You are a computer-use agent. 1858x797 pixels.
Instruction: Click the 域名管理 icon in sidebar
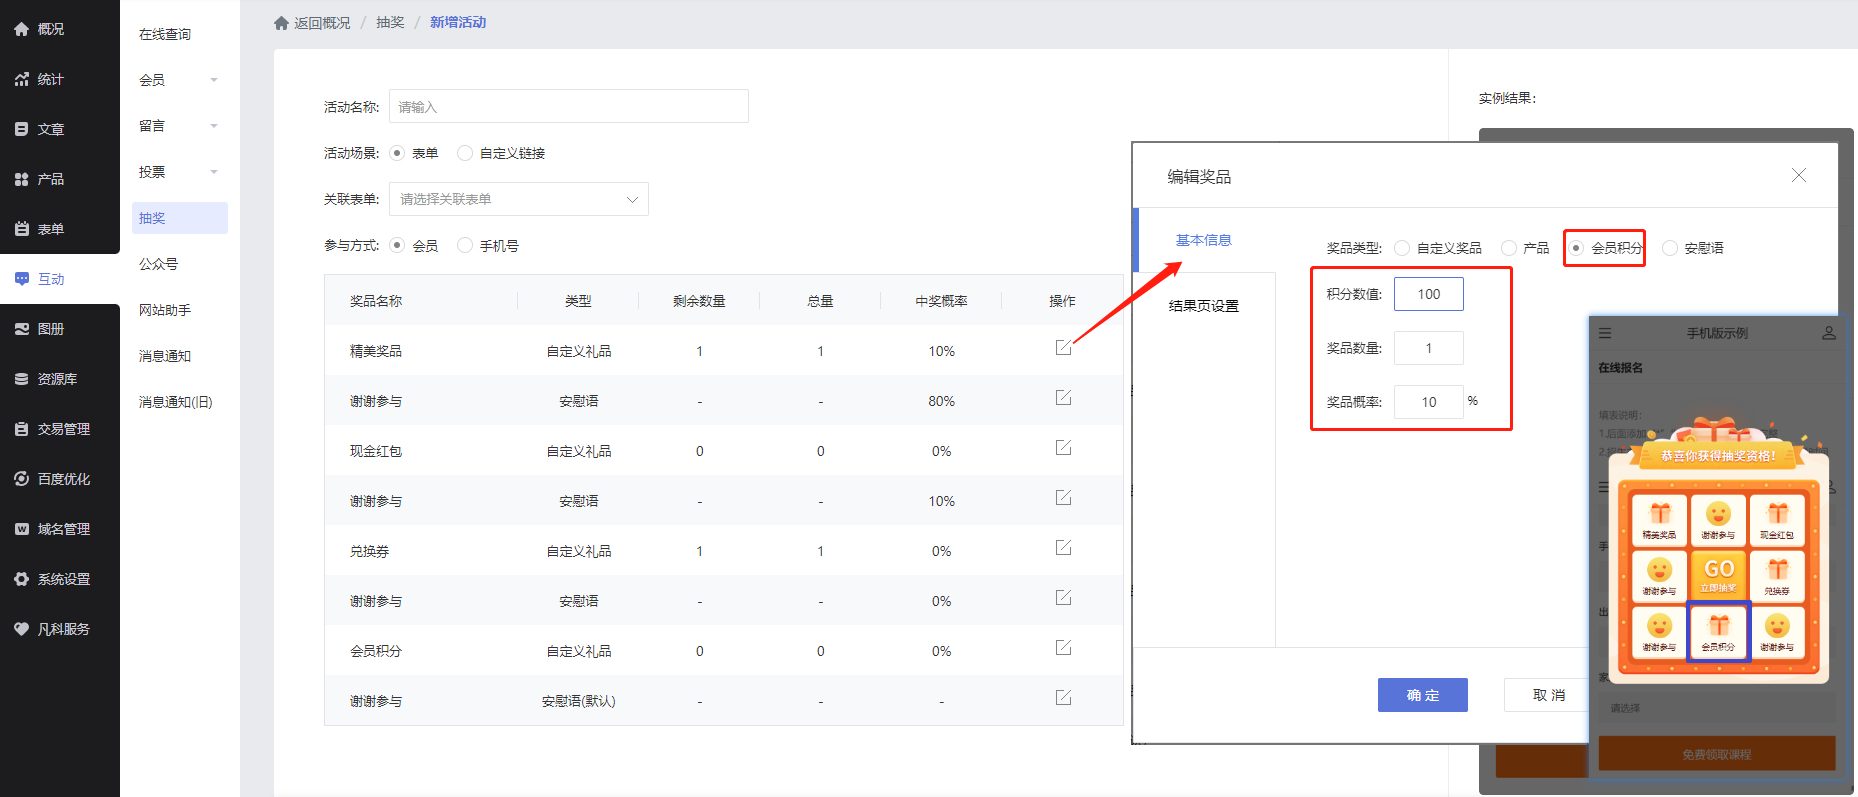pos(21,529)
